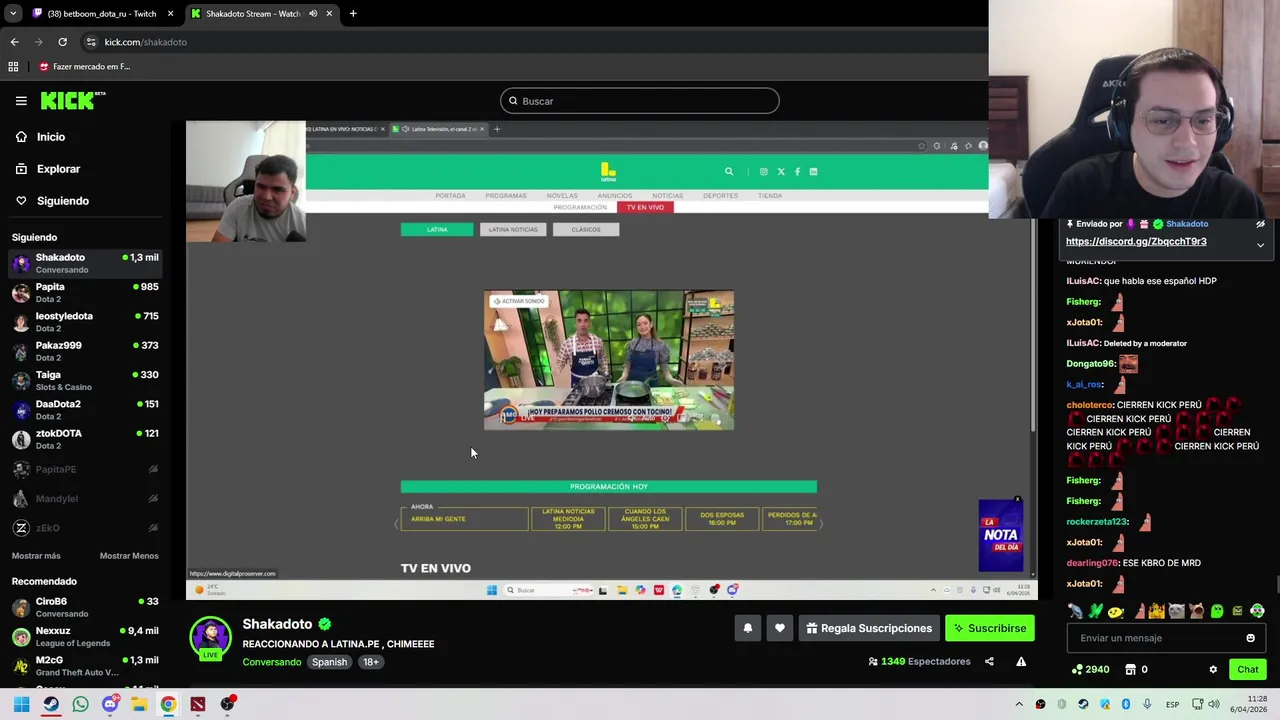Open the pinned discord.gg link

click(x=1136, y=241)
